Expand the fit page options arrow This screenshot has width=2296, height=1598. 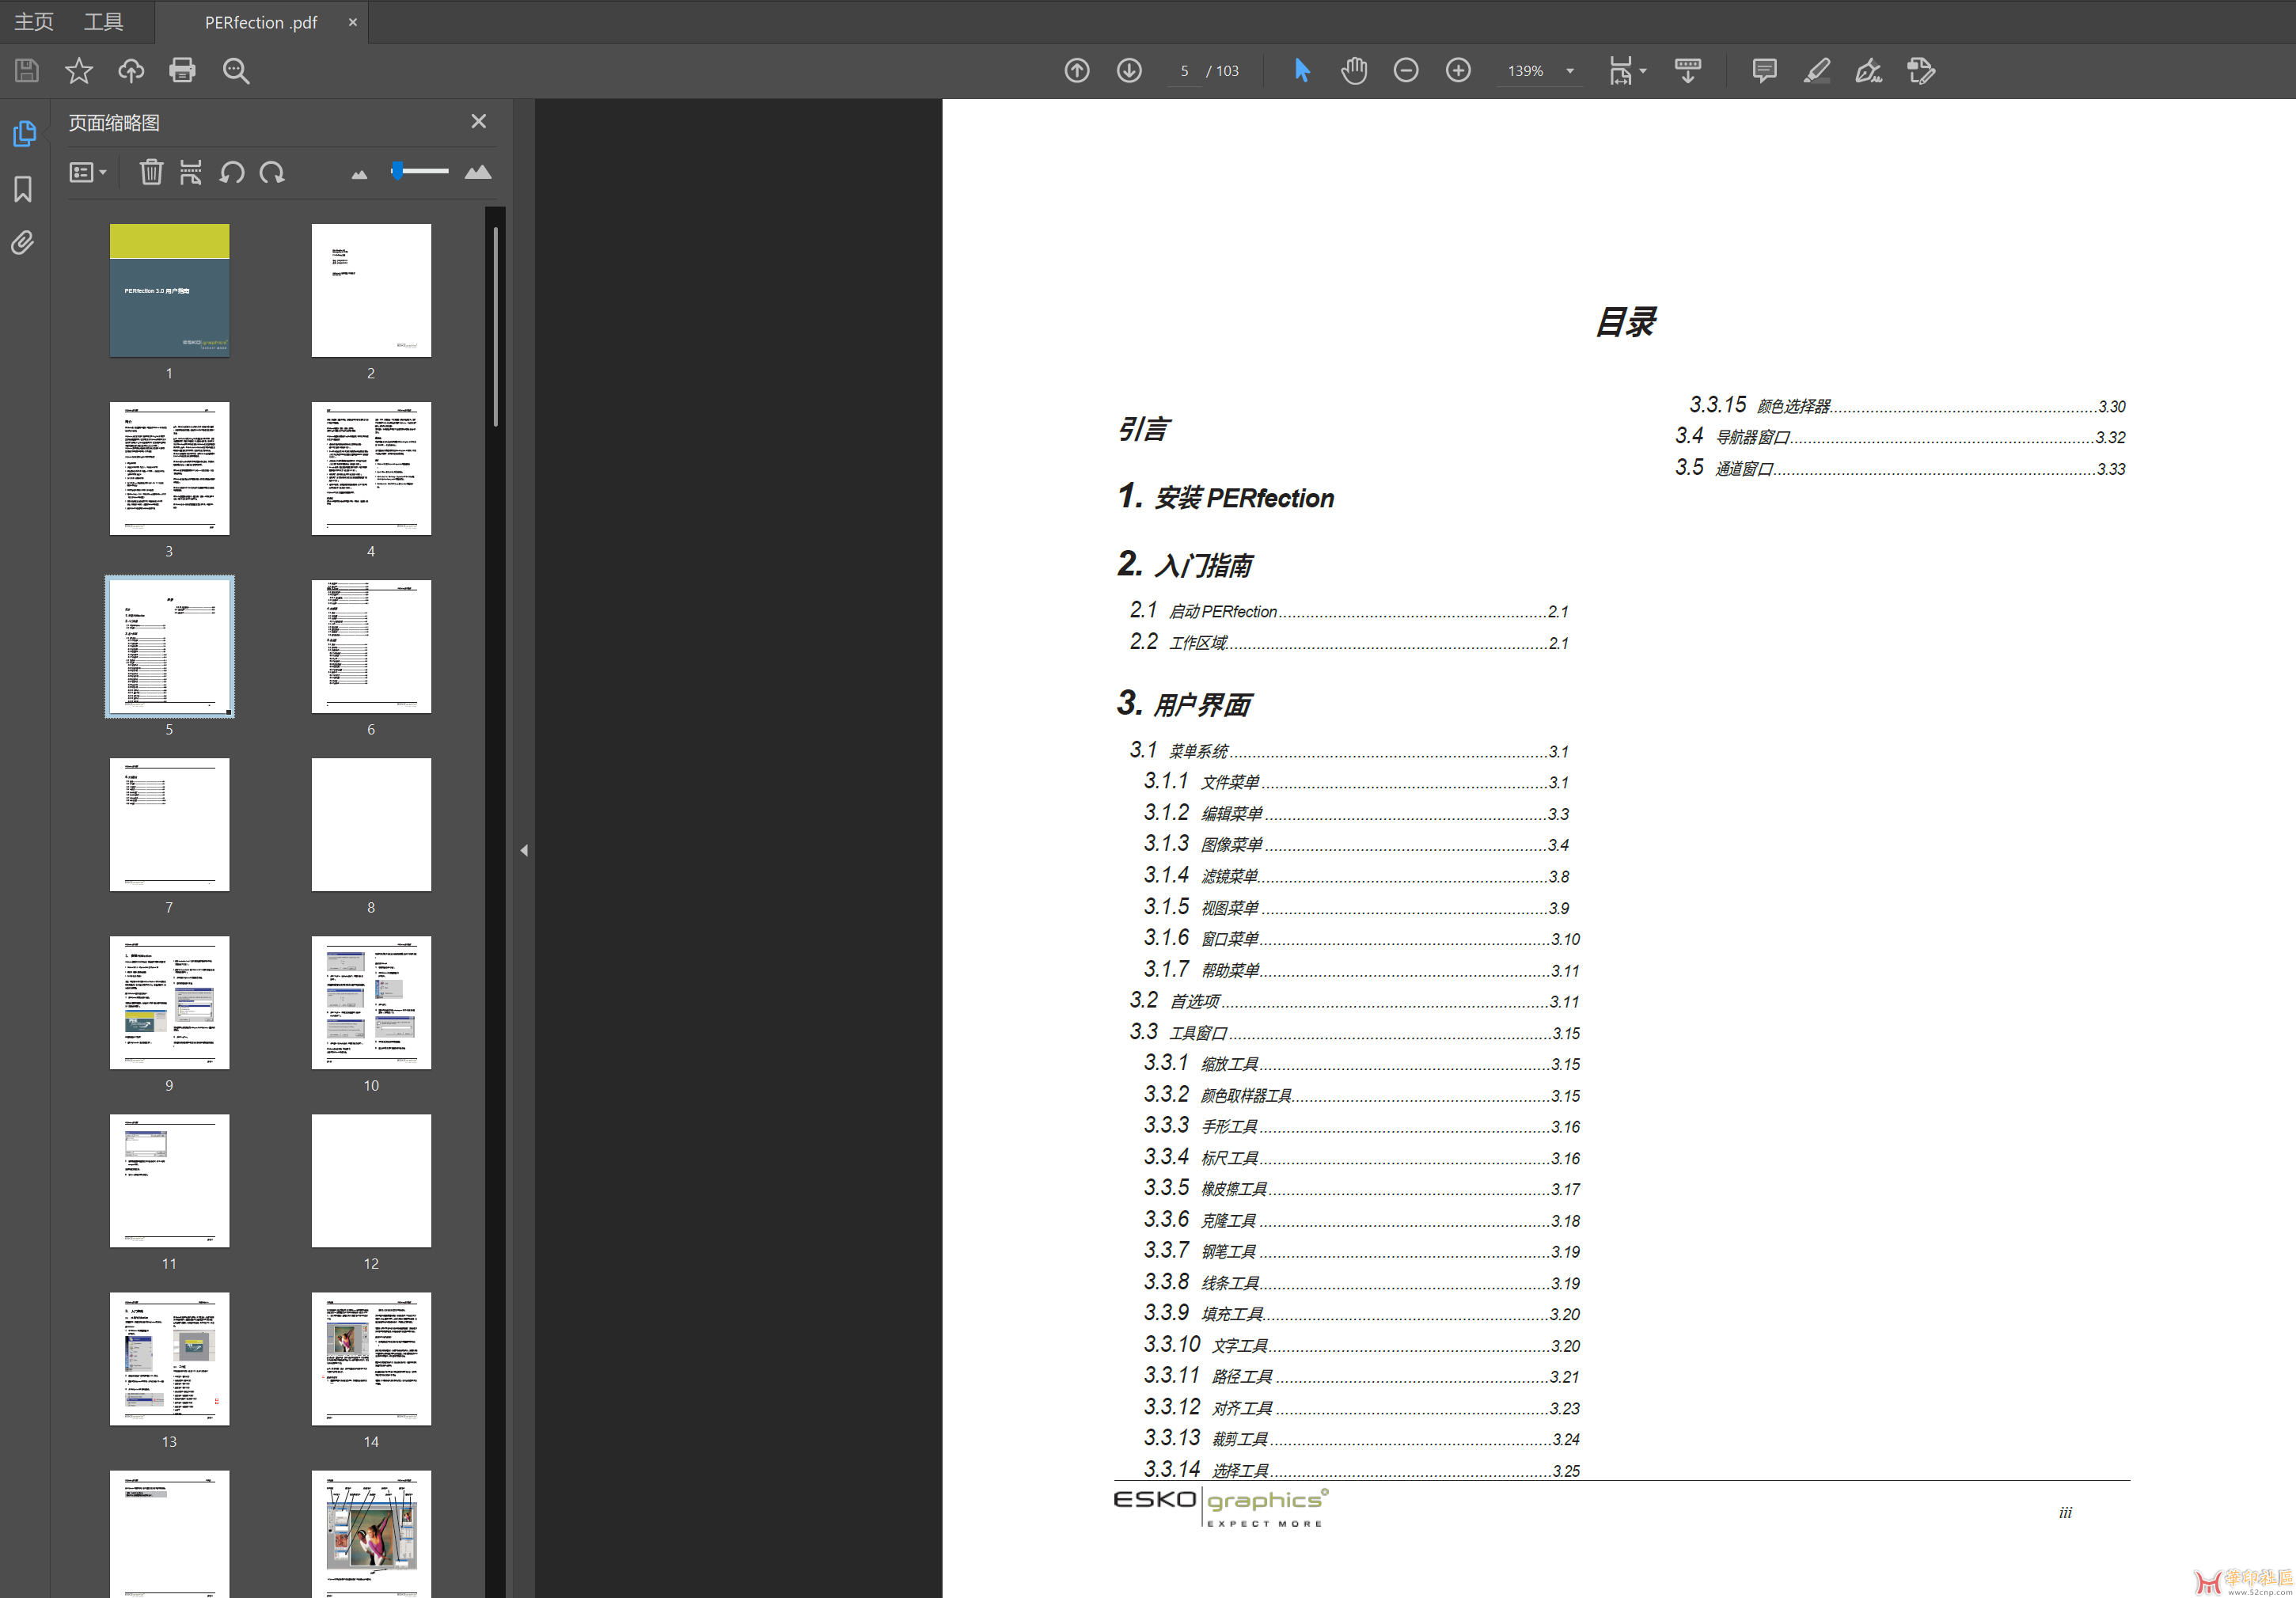point(1643,71)
